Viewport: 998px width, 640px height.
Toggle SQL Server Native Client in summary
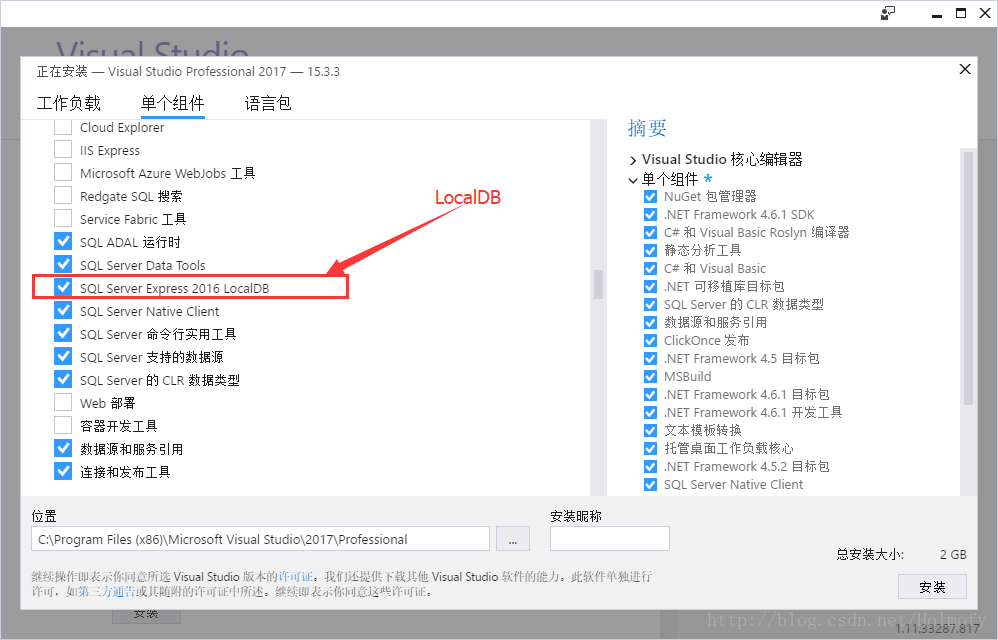650,484
